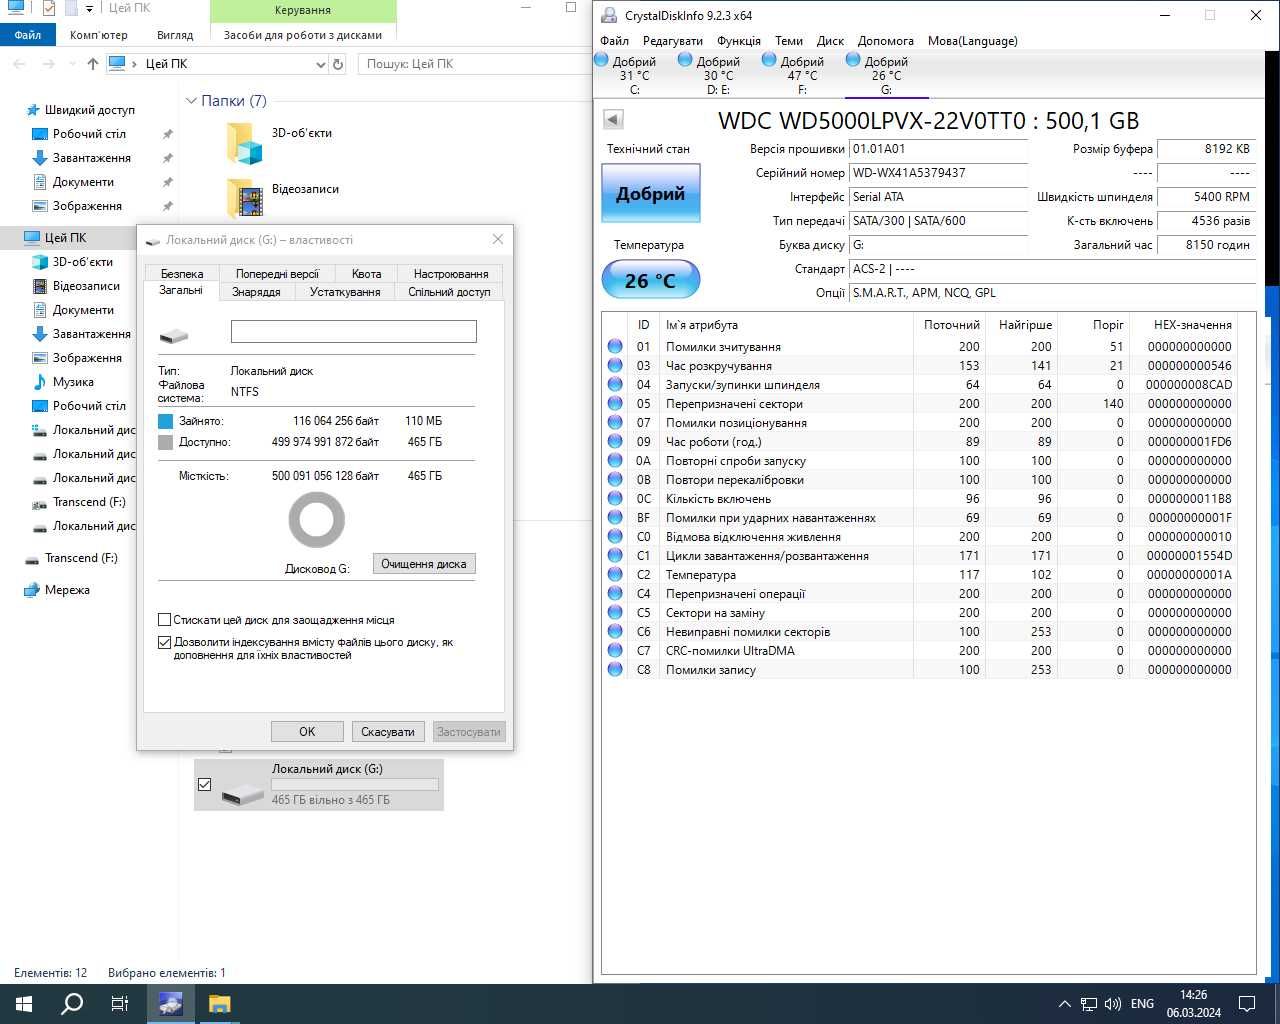Open the Теми menu

point(789,41)
